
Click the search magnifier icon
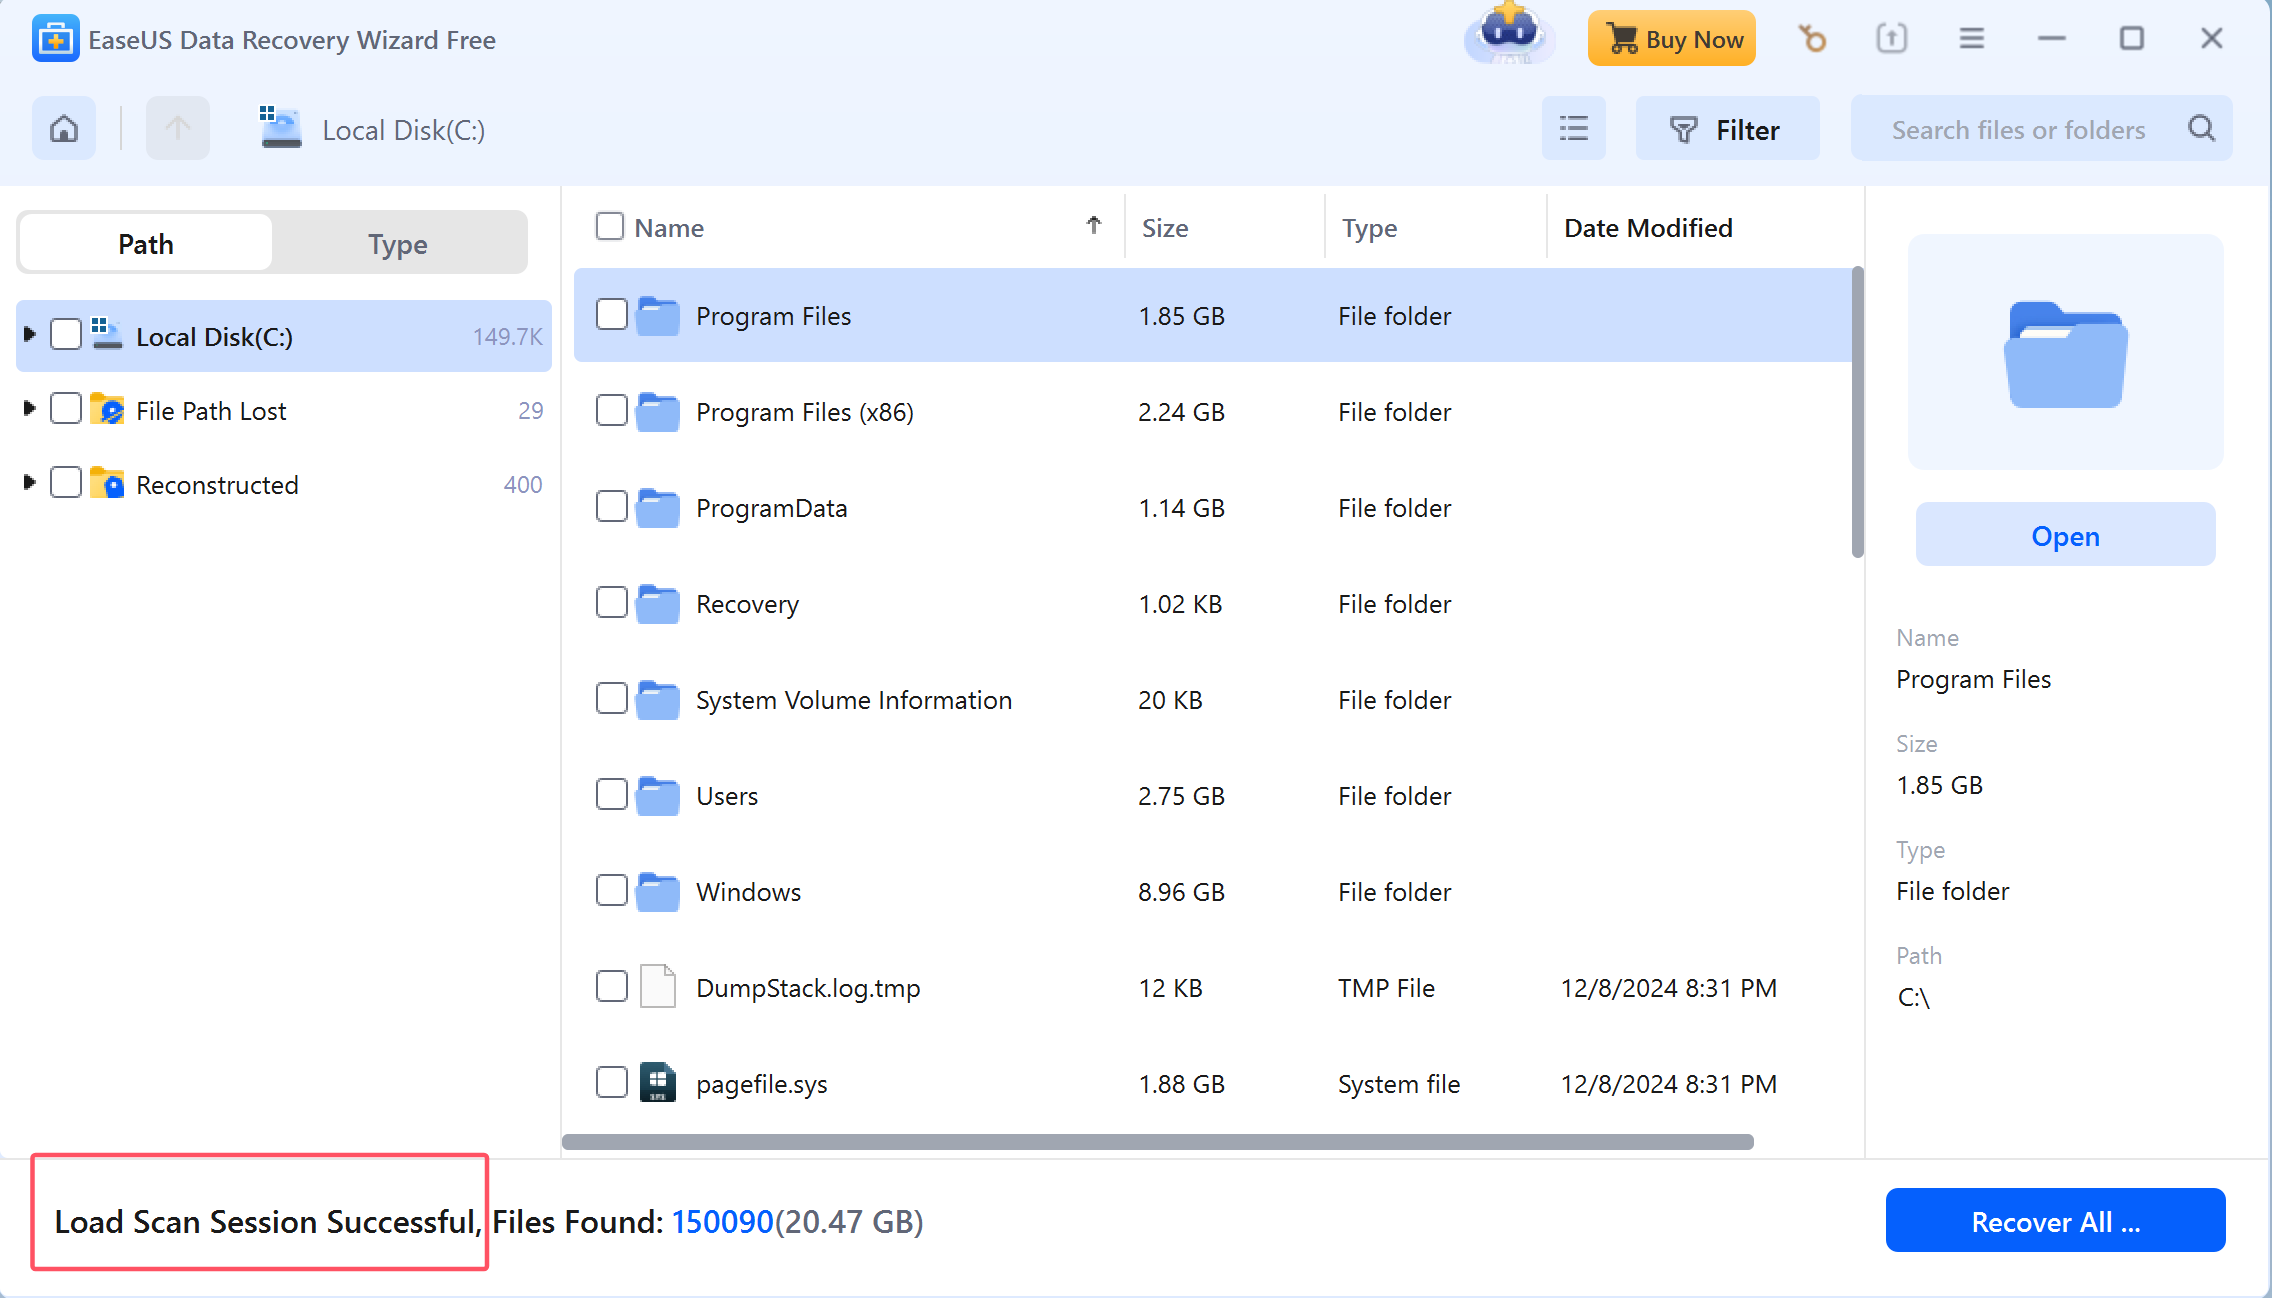click(x=2201, y=129)
